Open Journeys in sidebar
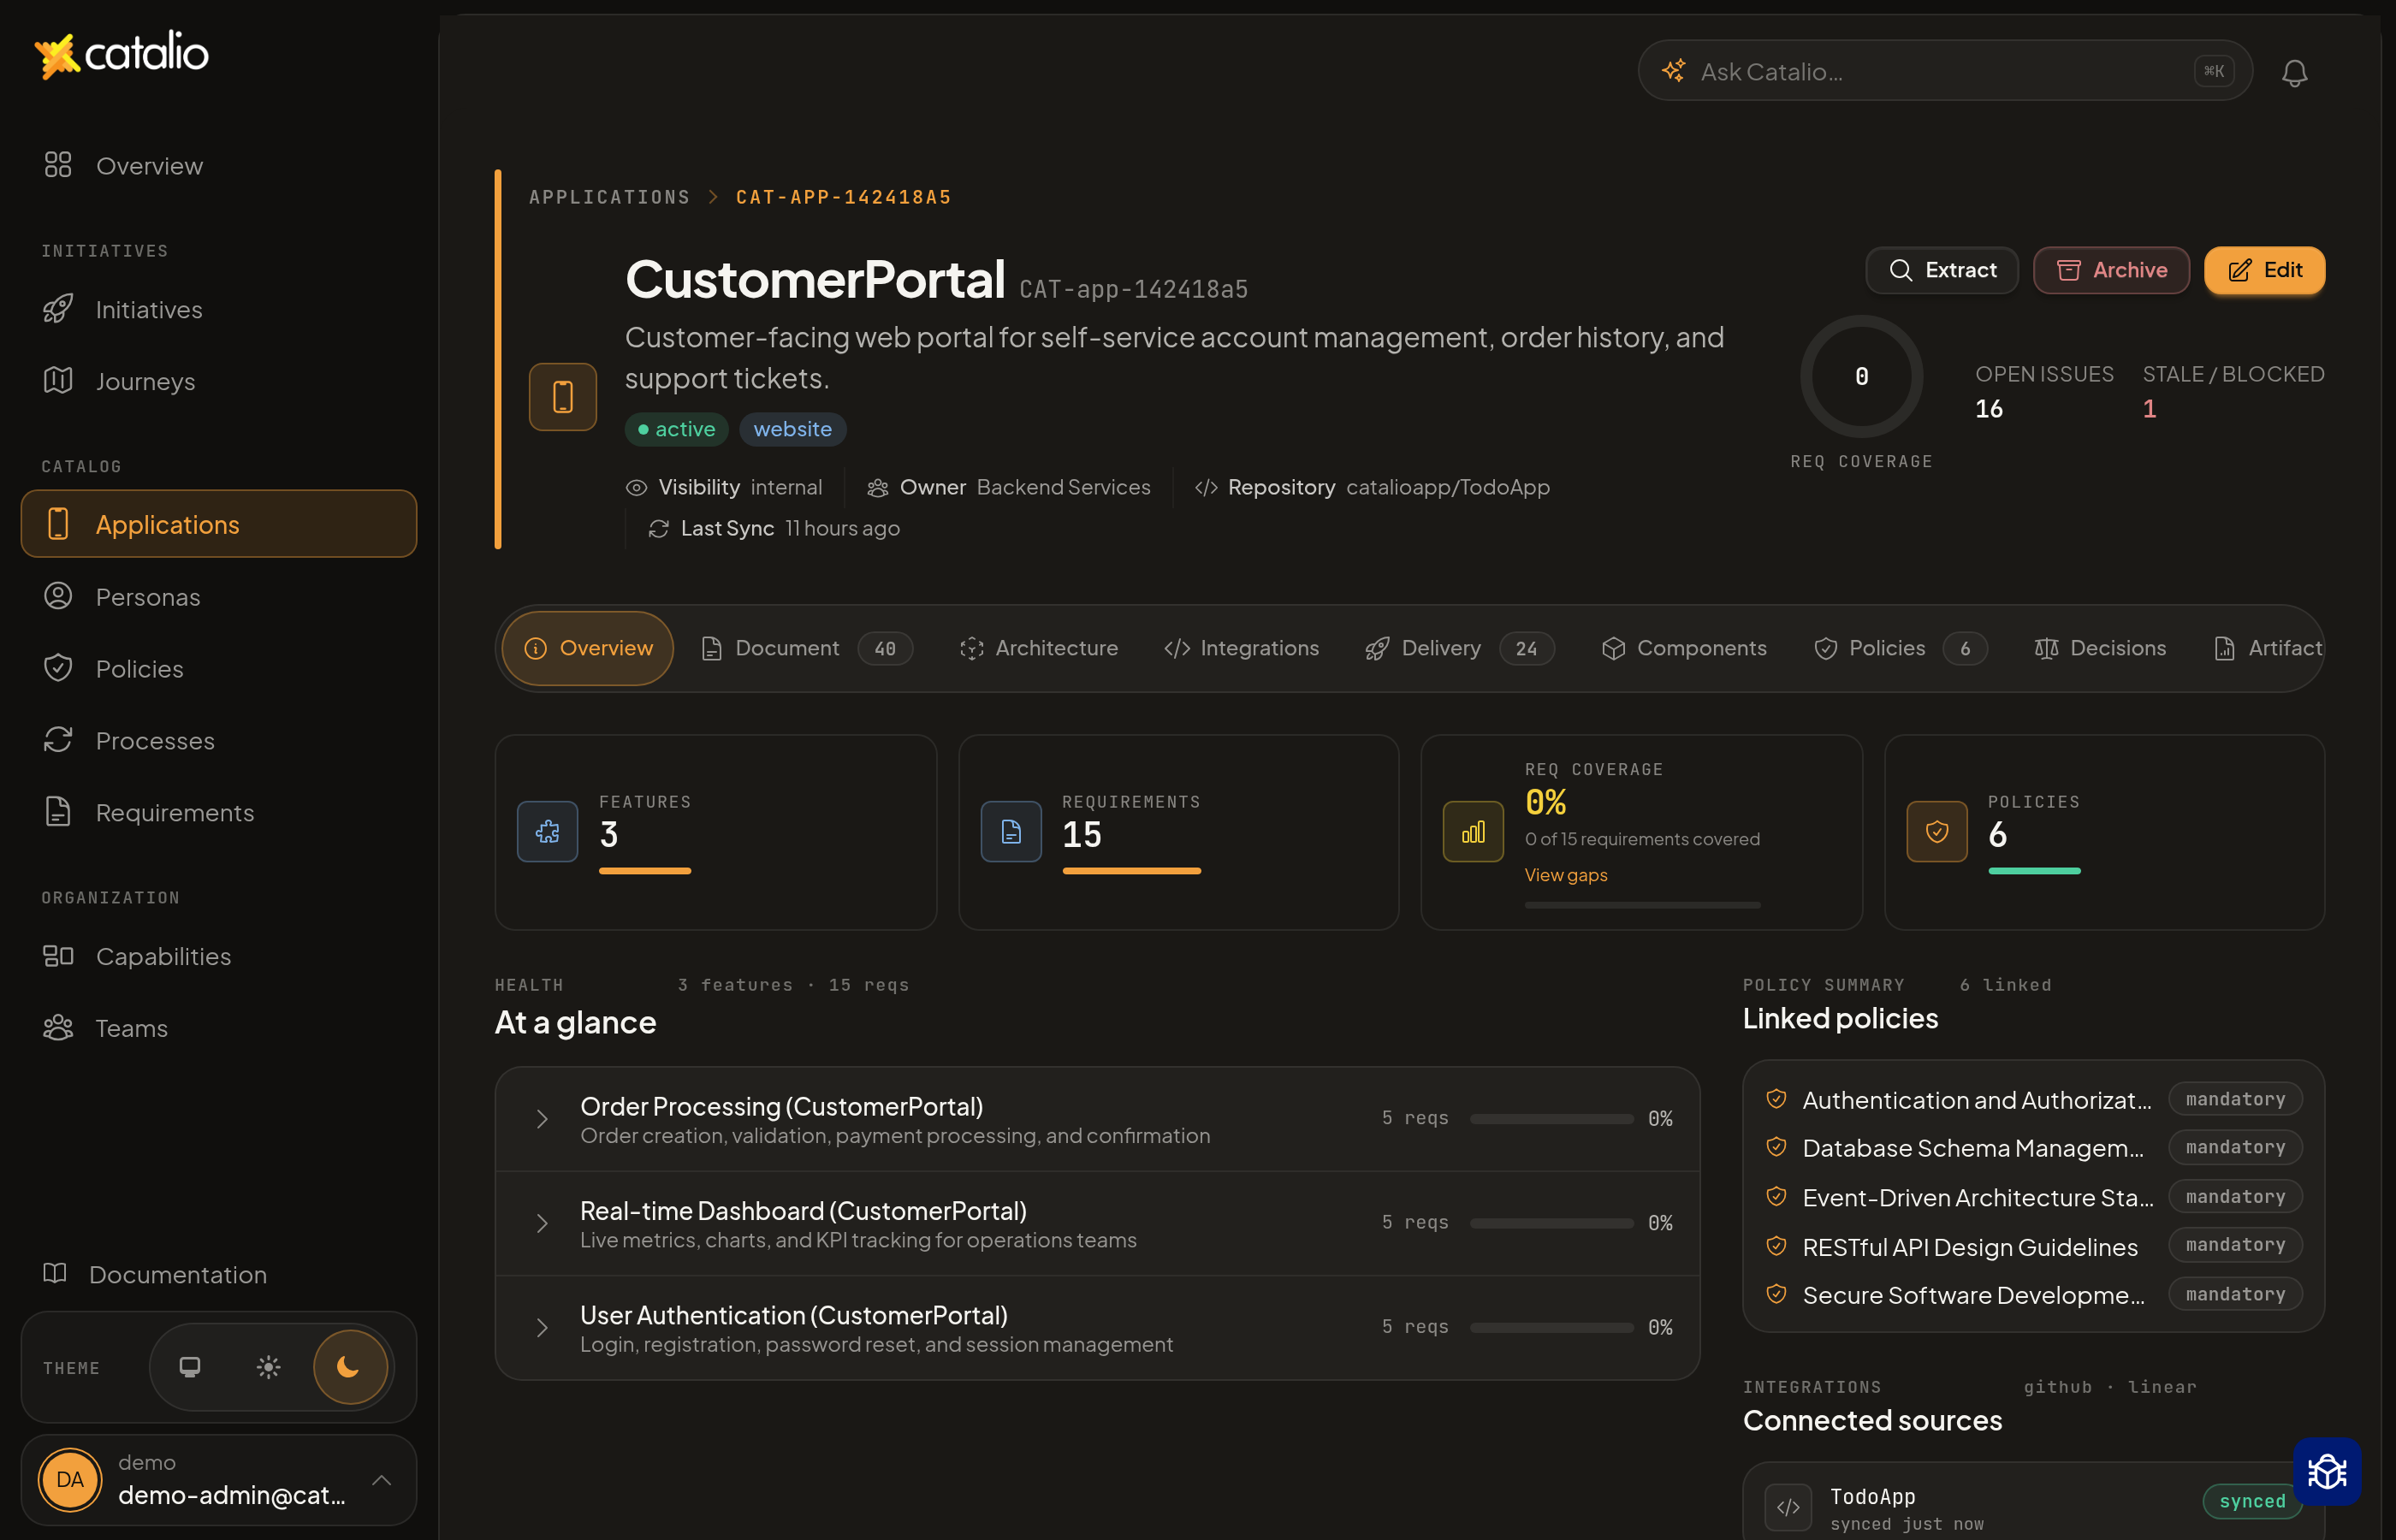Image resolution: width=2396 pixels, height=1540 pixels. coord(218,382)
